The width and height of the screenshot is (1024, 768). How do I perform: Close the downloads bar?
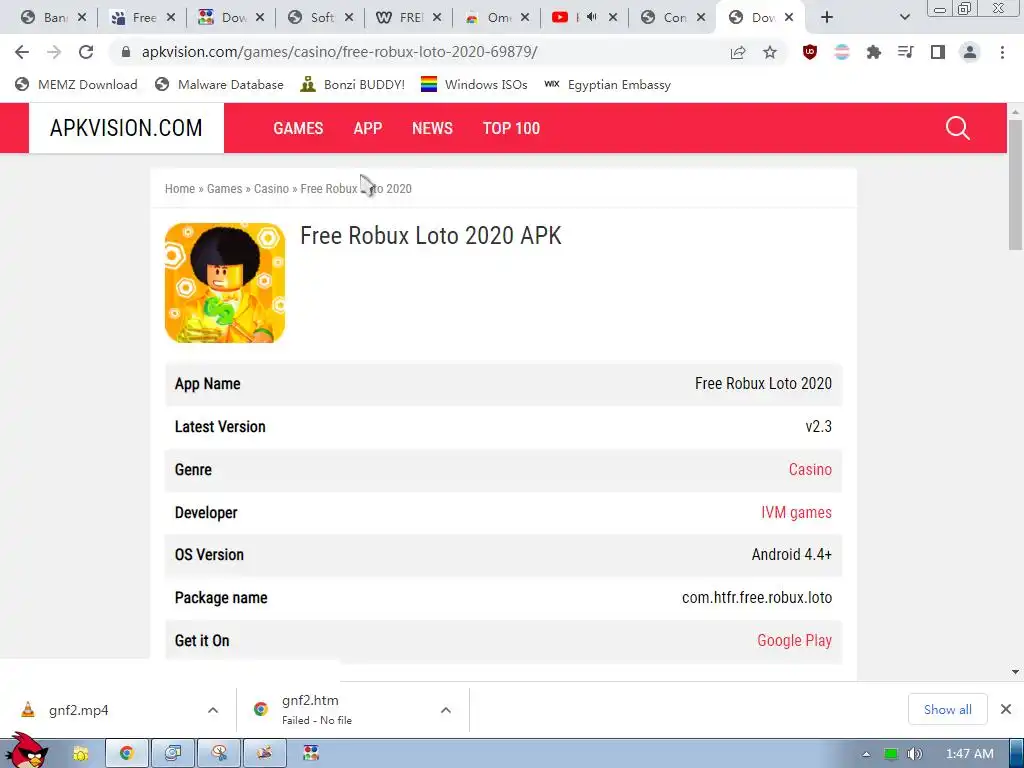point(1006,709)
